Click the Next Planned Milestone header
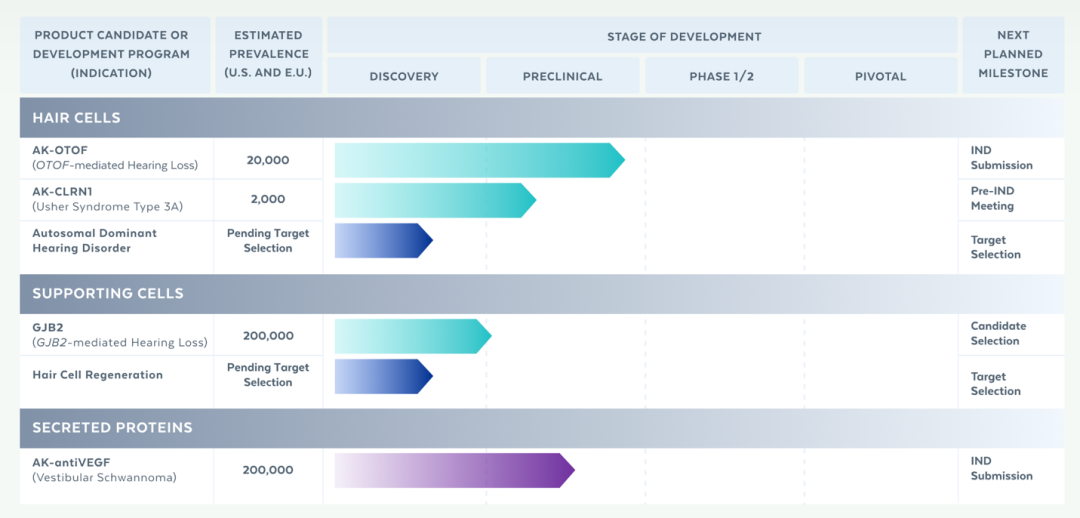The height and width of the screenshot is (518, 1080). pyautogui.click(x=1013, y=54)
